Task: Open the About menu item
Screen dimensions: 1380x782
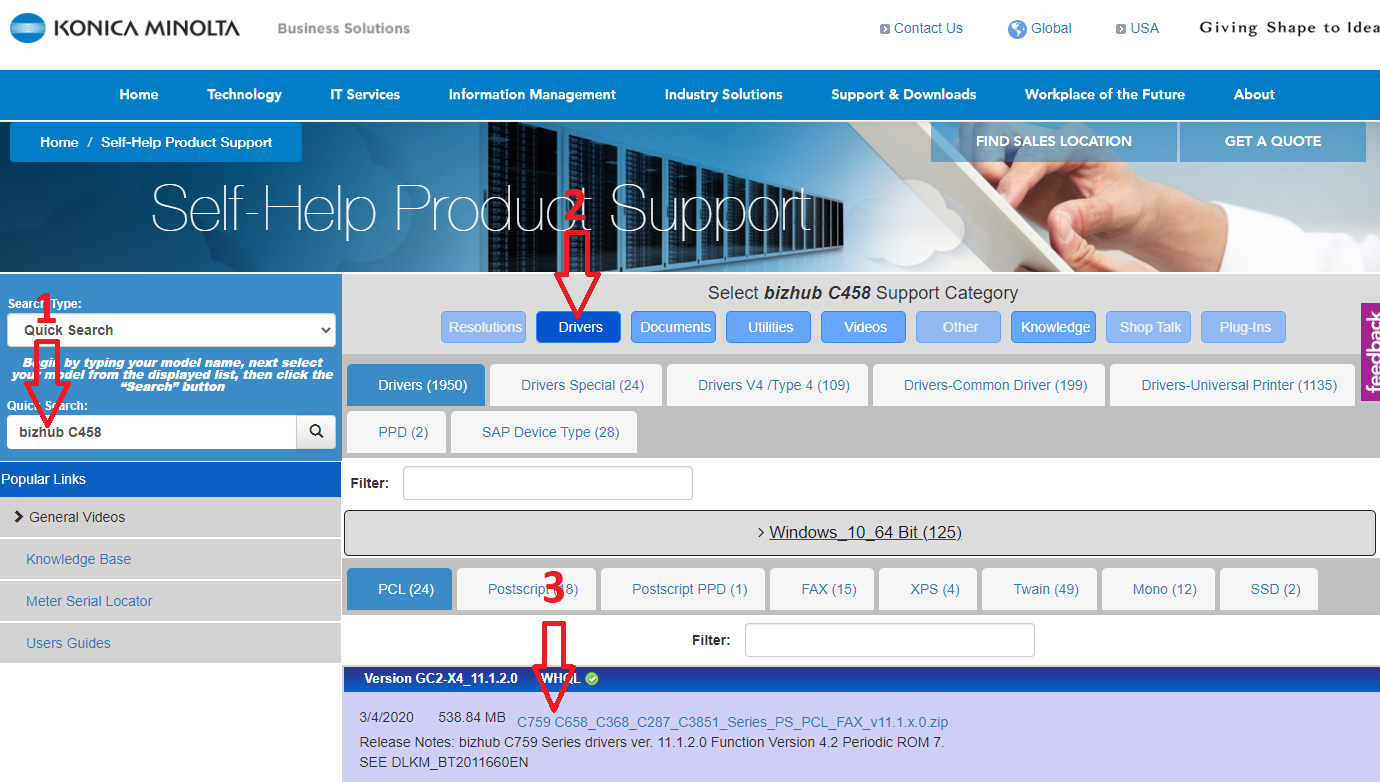Action: pyautogui.click(x=1254, y=94)
